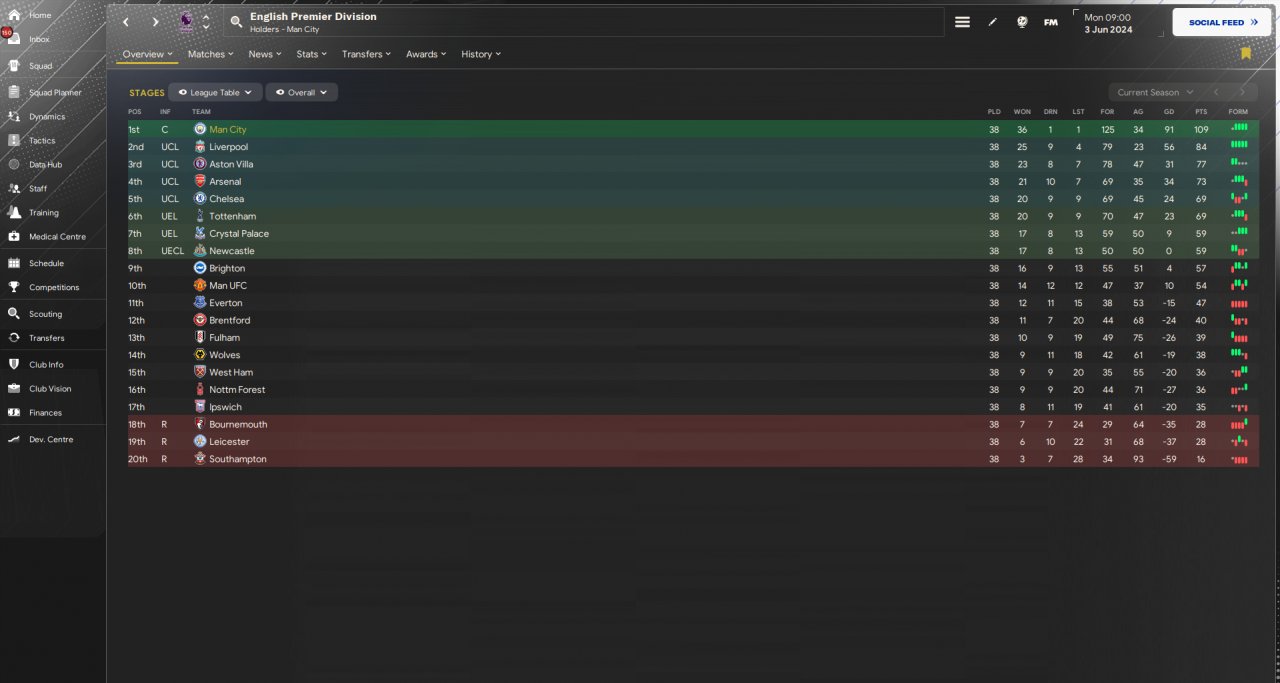Open the Home sidebar icon
Screen dimensions: 1280x683
pos(13,15)
